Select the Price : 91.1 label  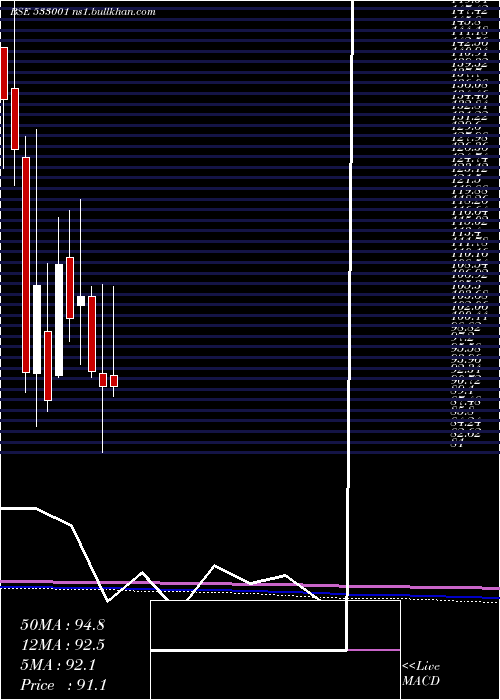[63, 685]
